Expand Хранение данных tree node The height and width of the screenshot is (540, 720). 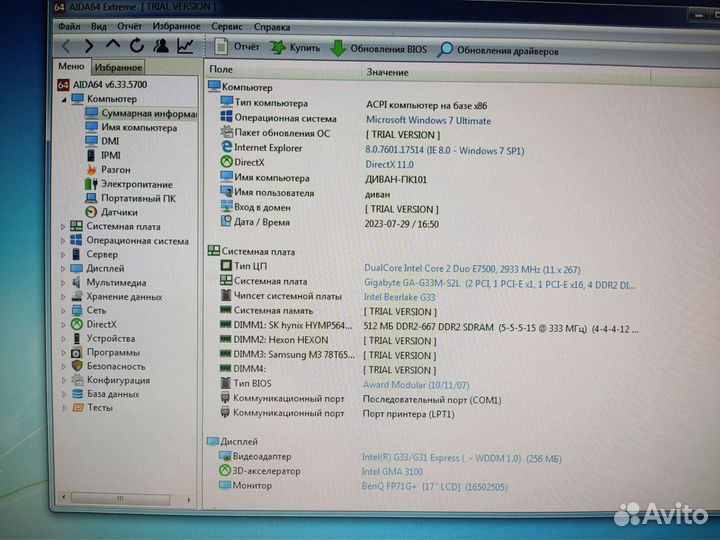coord(63,297)
